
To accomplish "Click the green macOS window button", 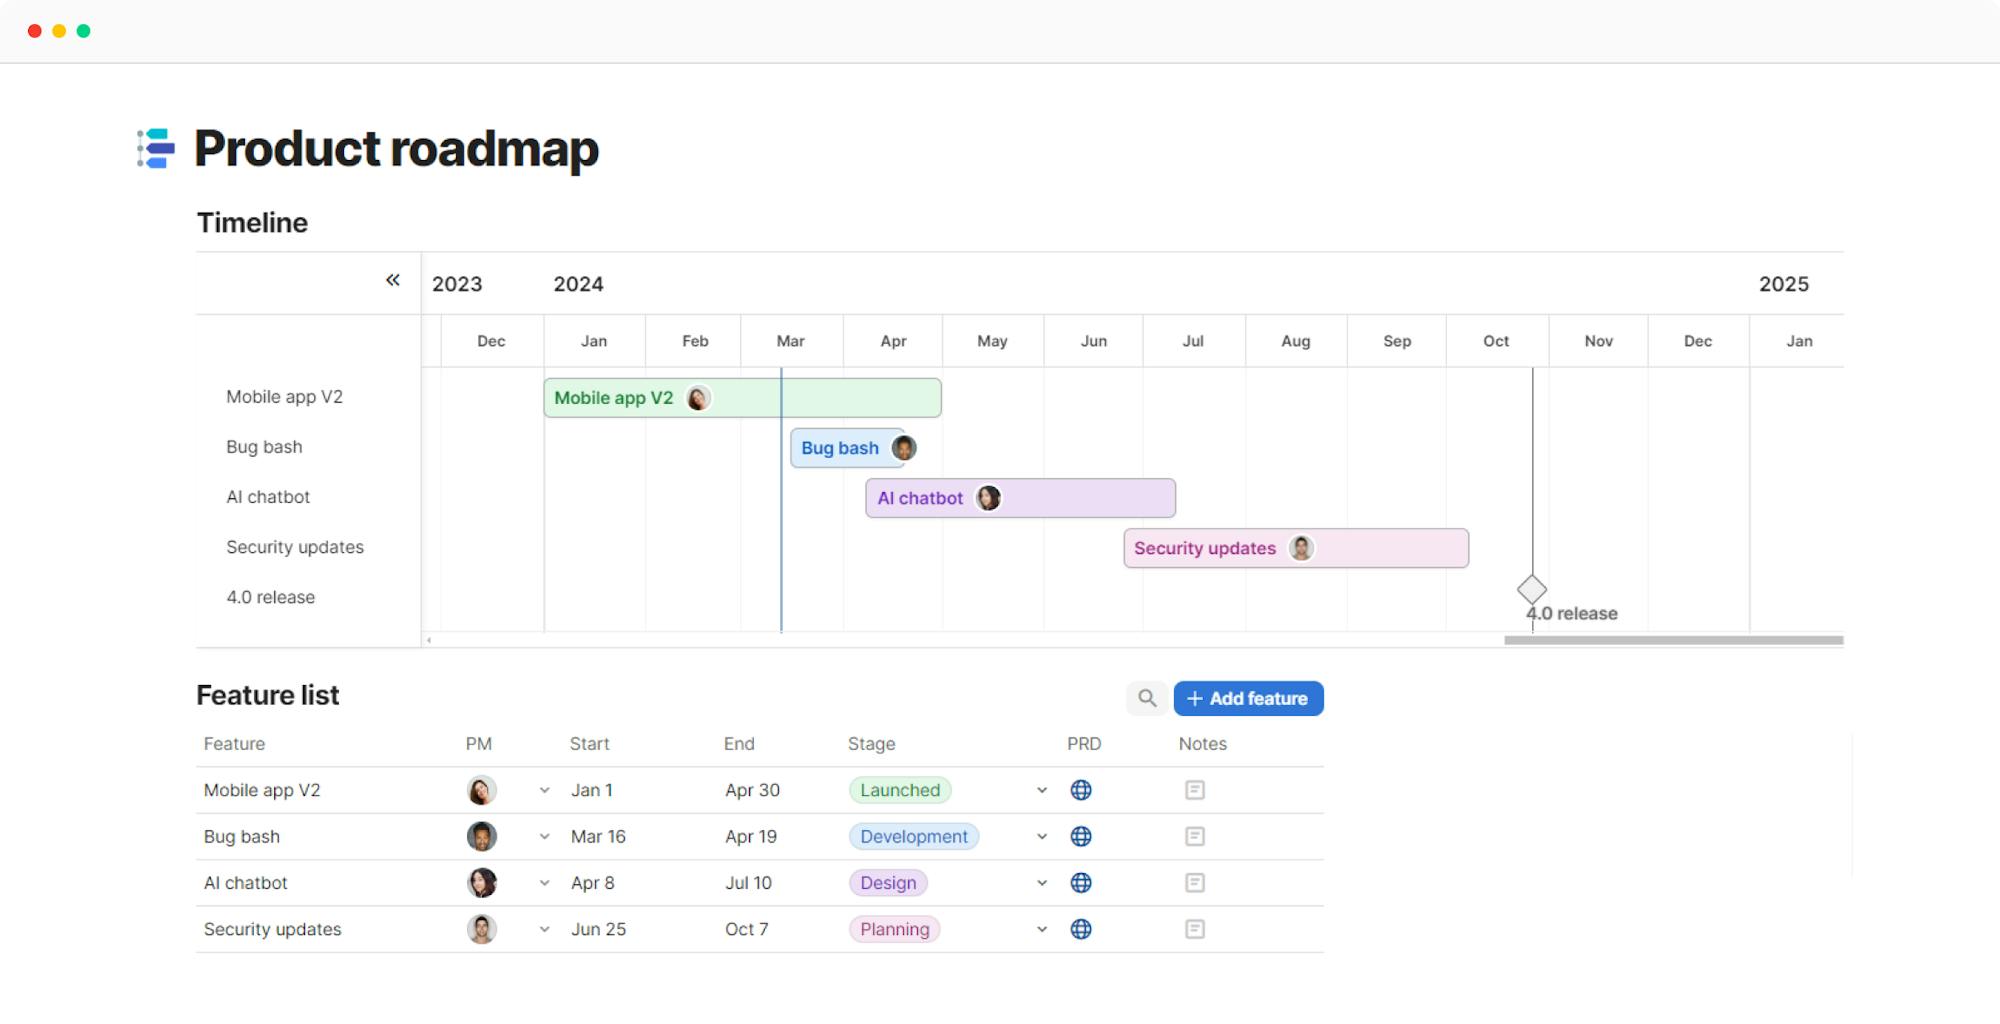I will pos(84,31).
